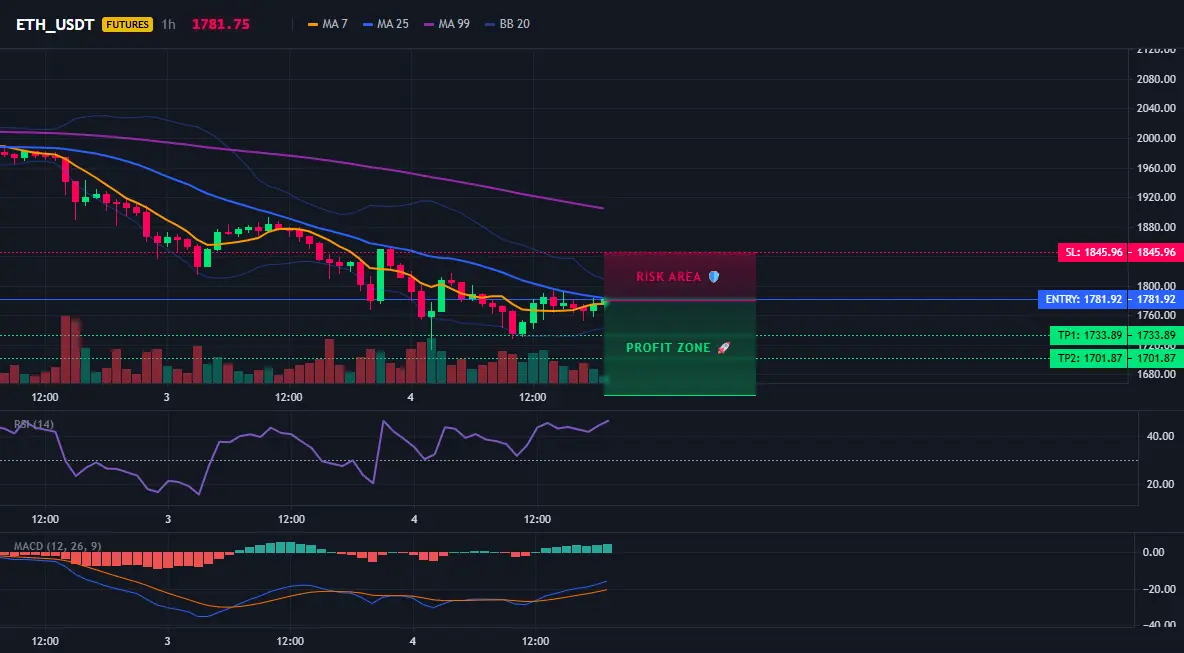
Task: Toggle the MA 25 indicator legend
Action: [x=386, y=24]
